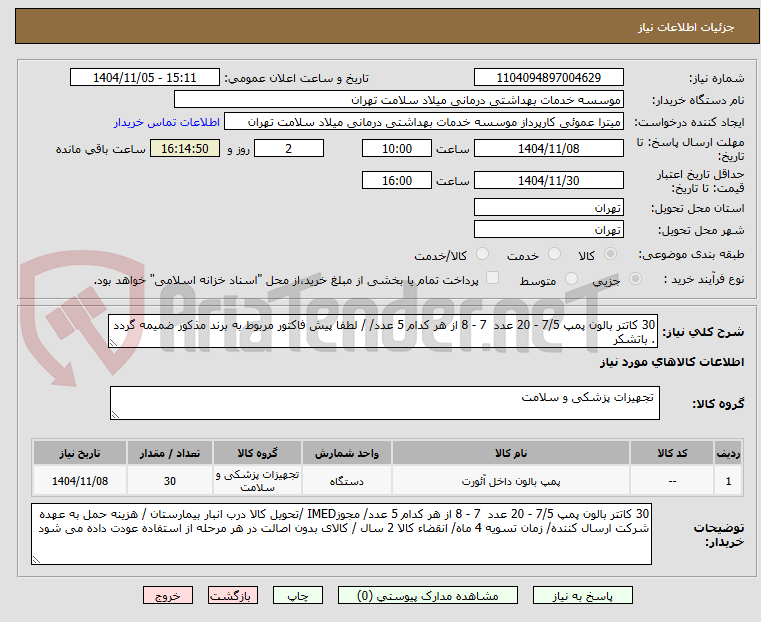Select the کالا/خدمت radio button

482,254
